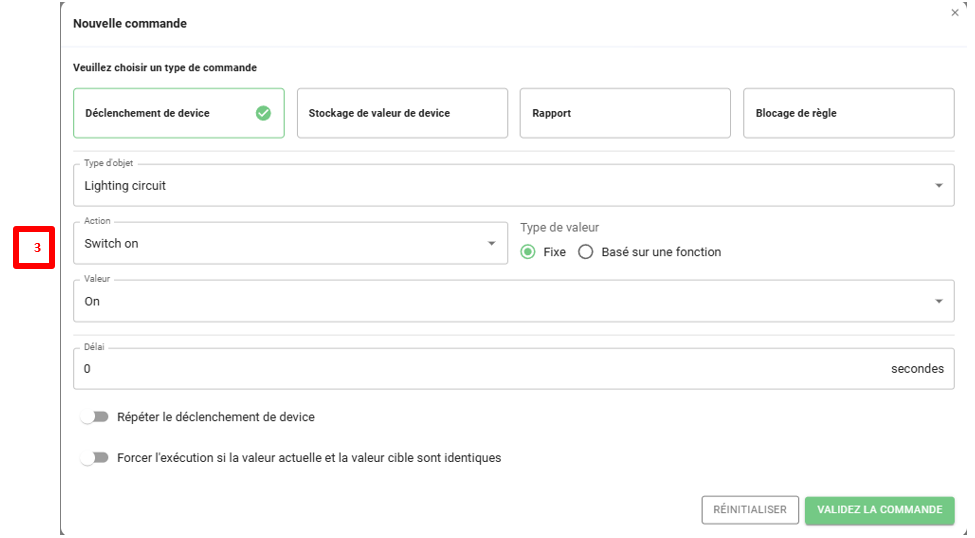Select the Déclenchement de device command type

tap(160, 113)
